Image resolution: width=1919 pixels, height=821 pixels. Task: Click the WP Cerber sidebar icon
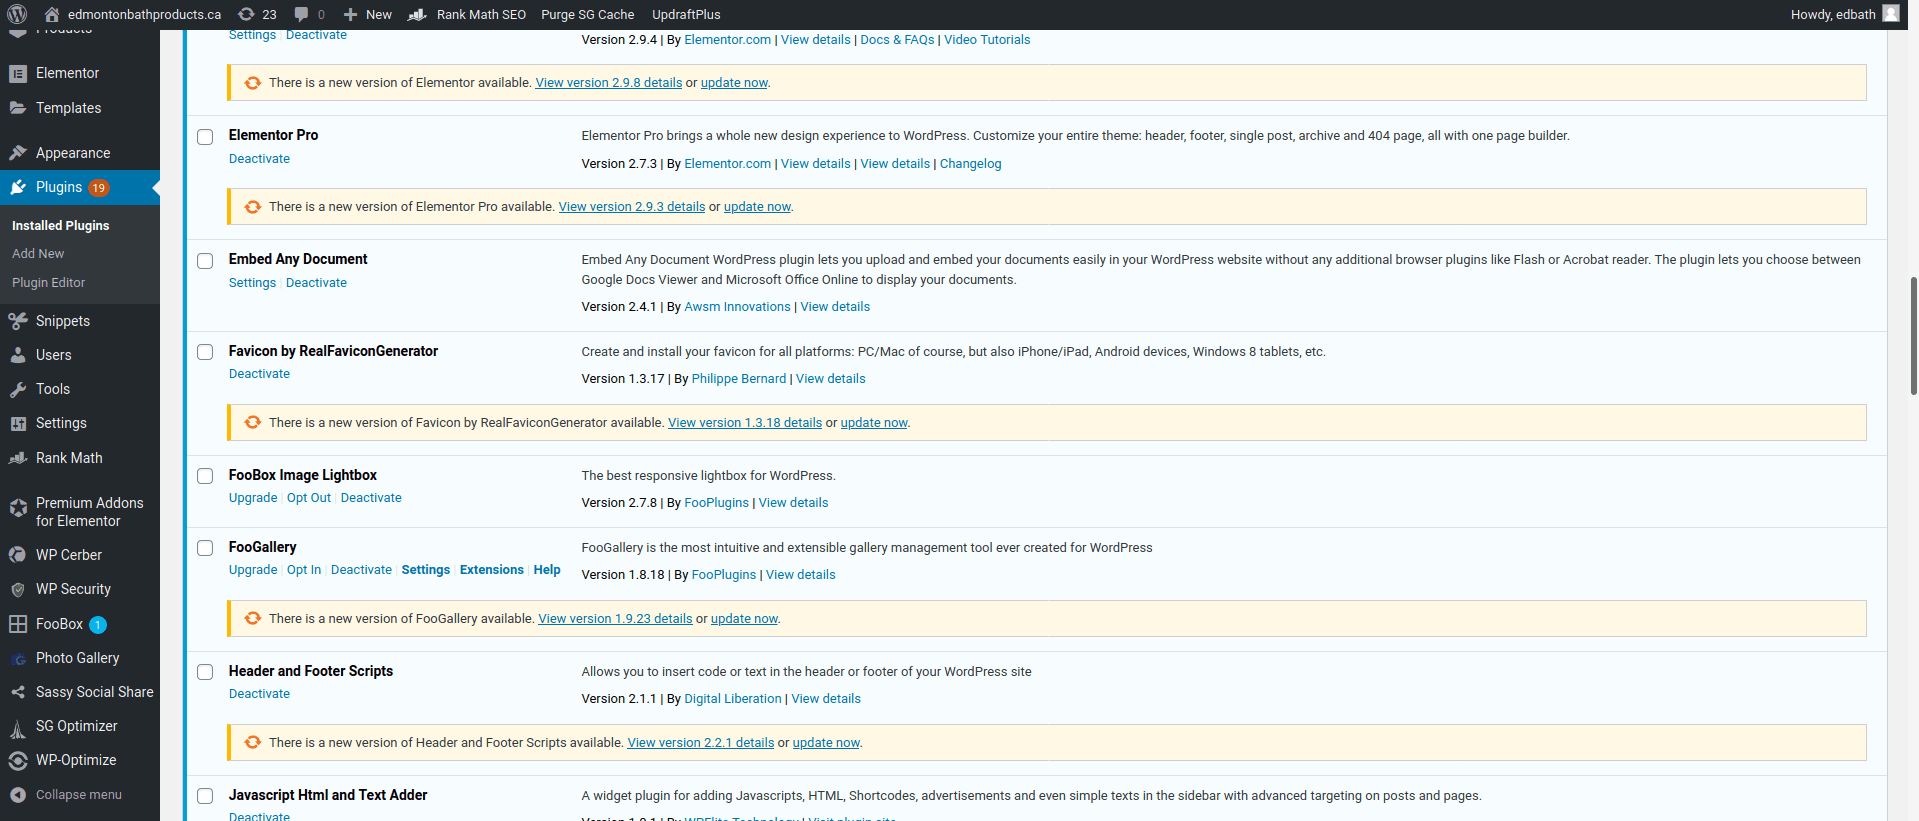tap(18, 555)
